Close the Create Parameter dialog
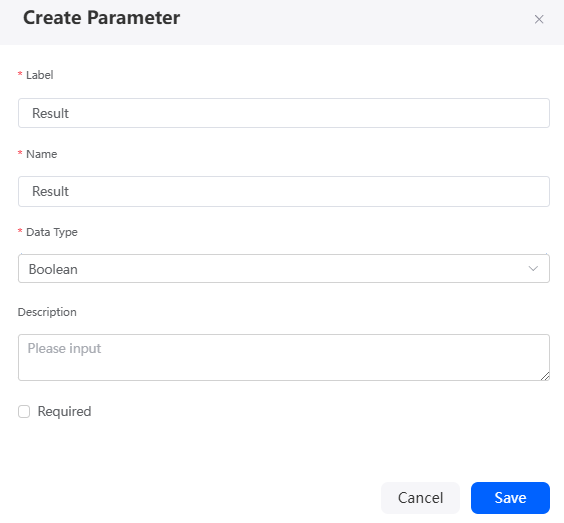The width and height of the screenshot is (564, 523). pyautogui.click(x=538, y=19)
